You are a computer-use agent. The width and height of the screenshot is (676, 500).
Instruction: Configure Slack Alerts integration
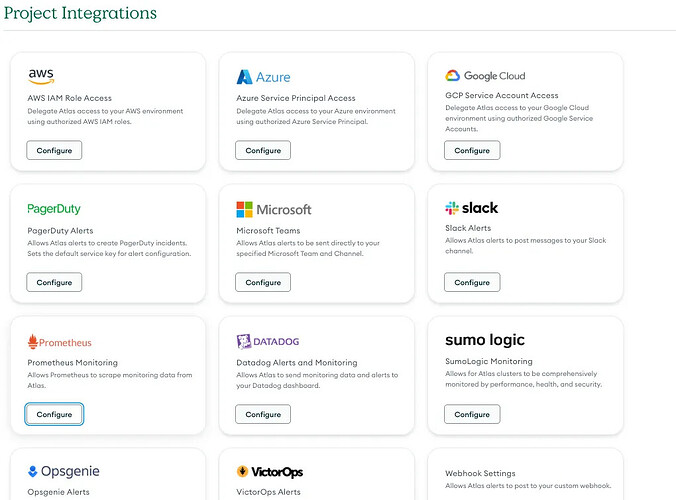(x=472, y=282)
